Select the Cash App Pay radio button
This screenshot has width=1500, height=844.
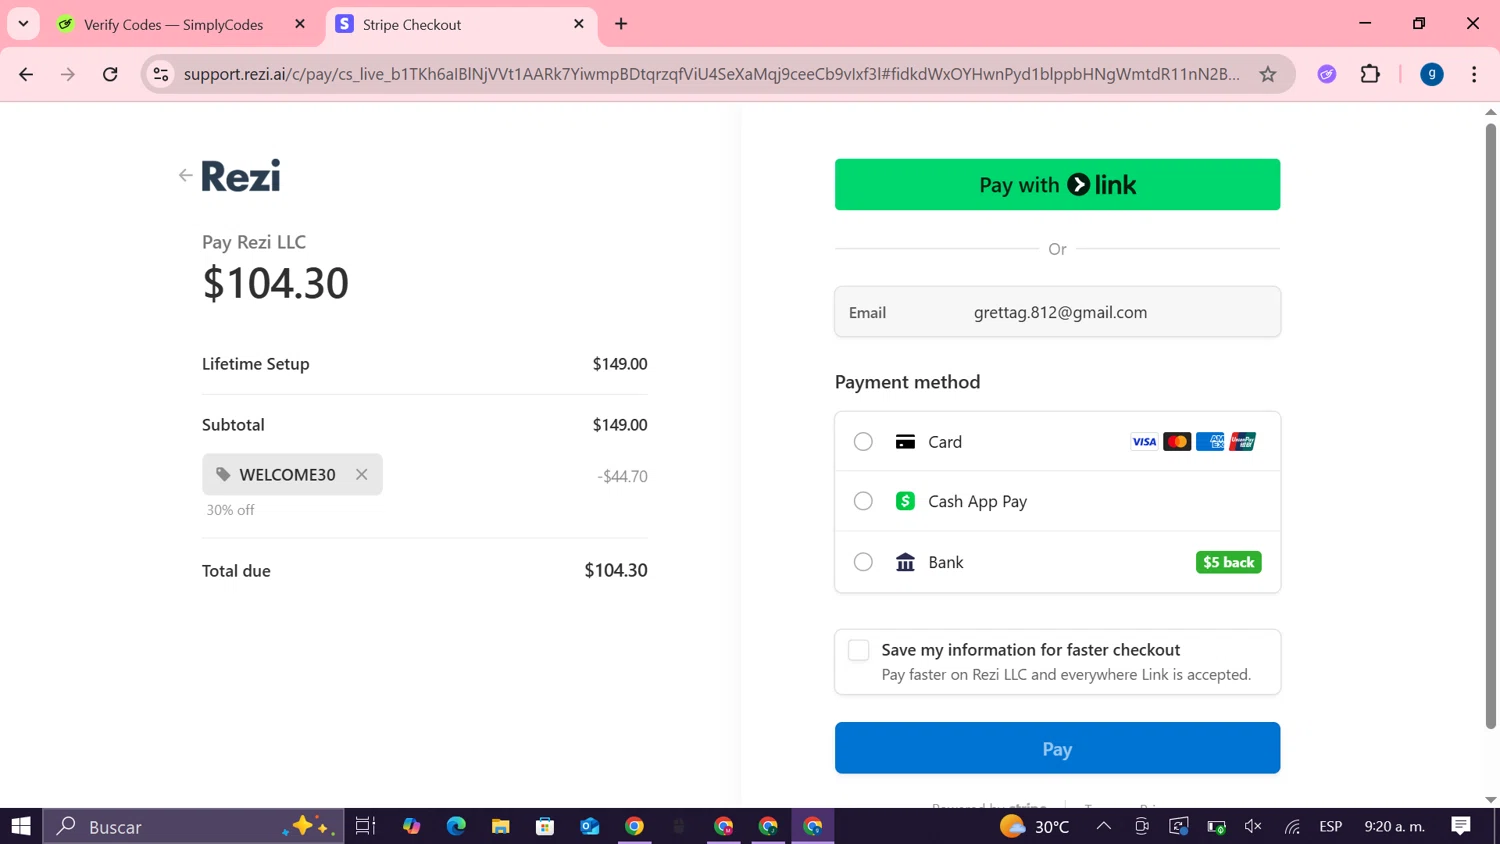(x=863, y=501)
